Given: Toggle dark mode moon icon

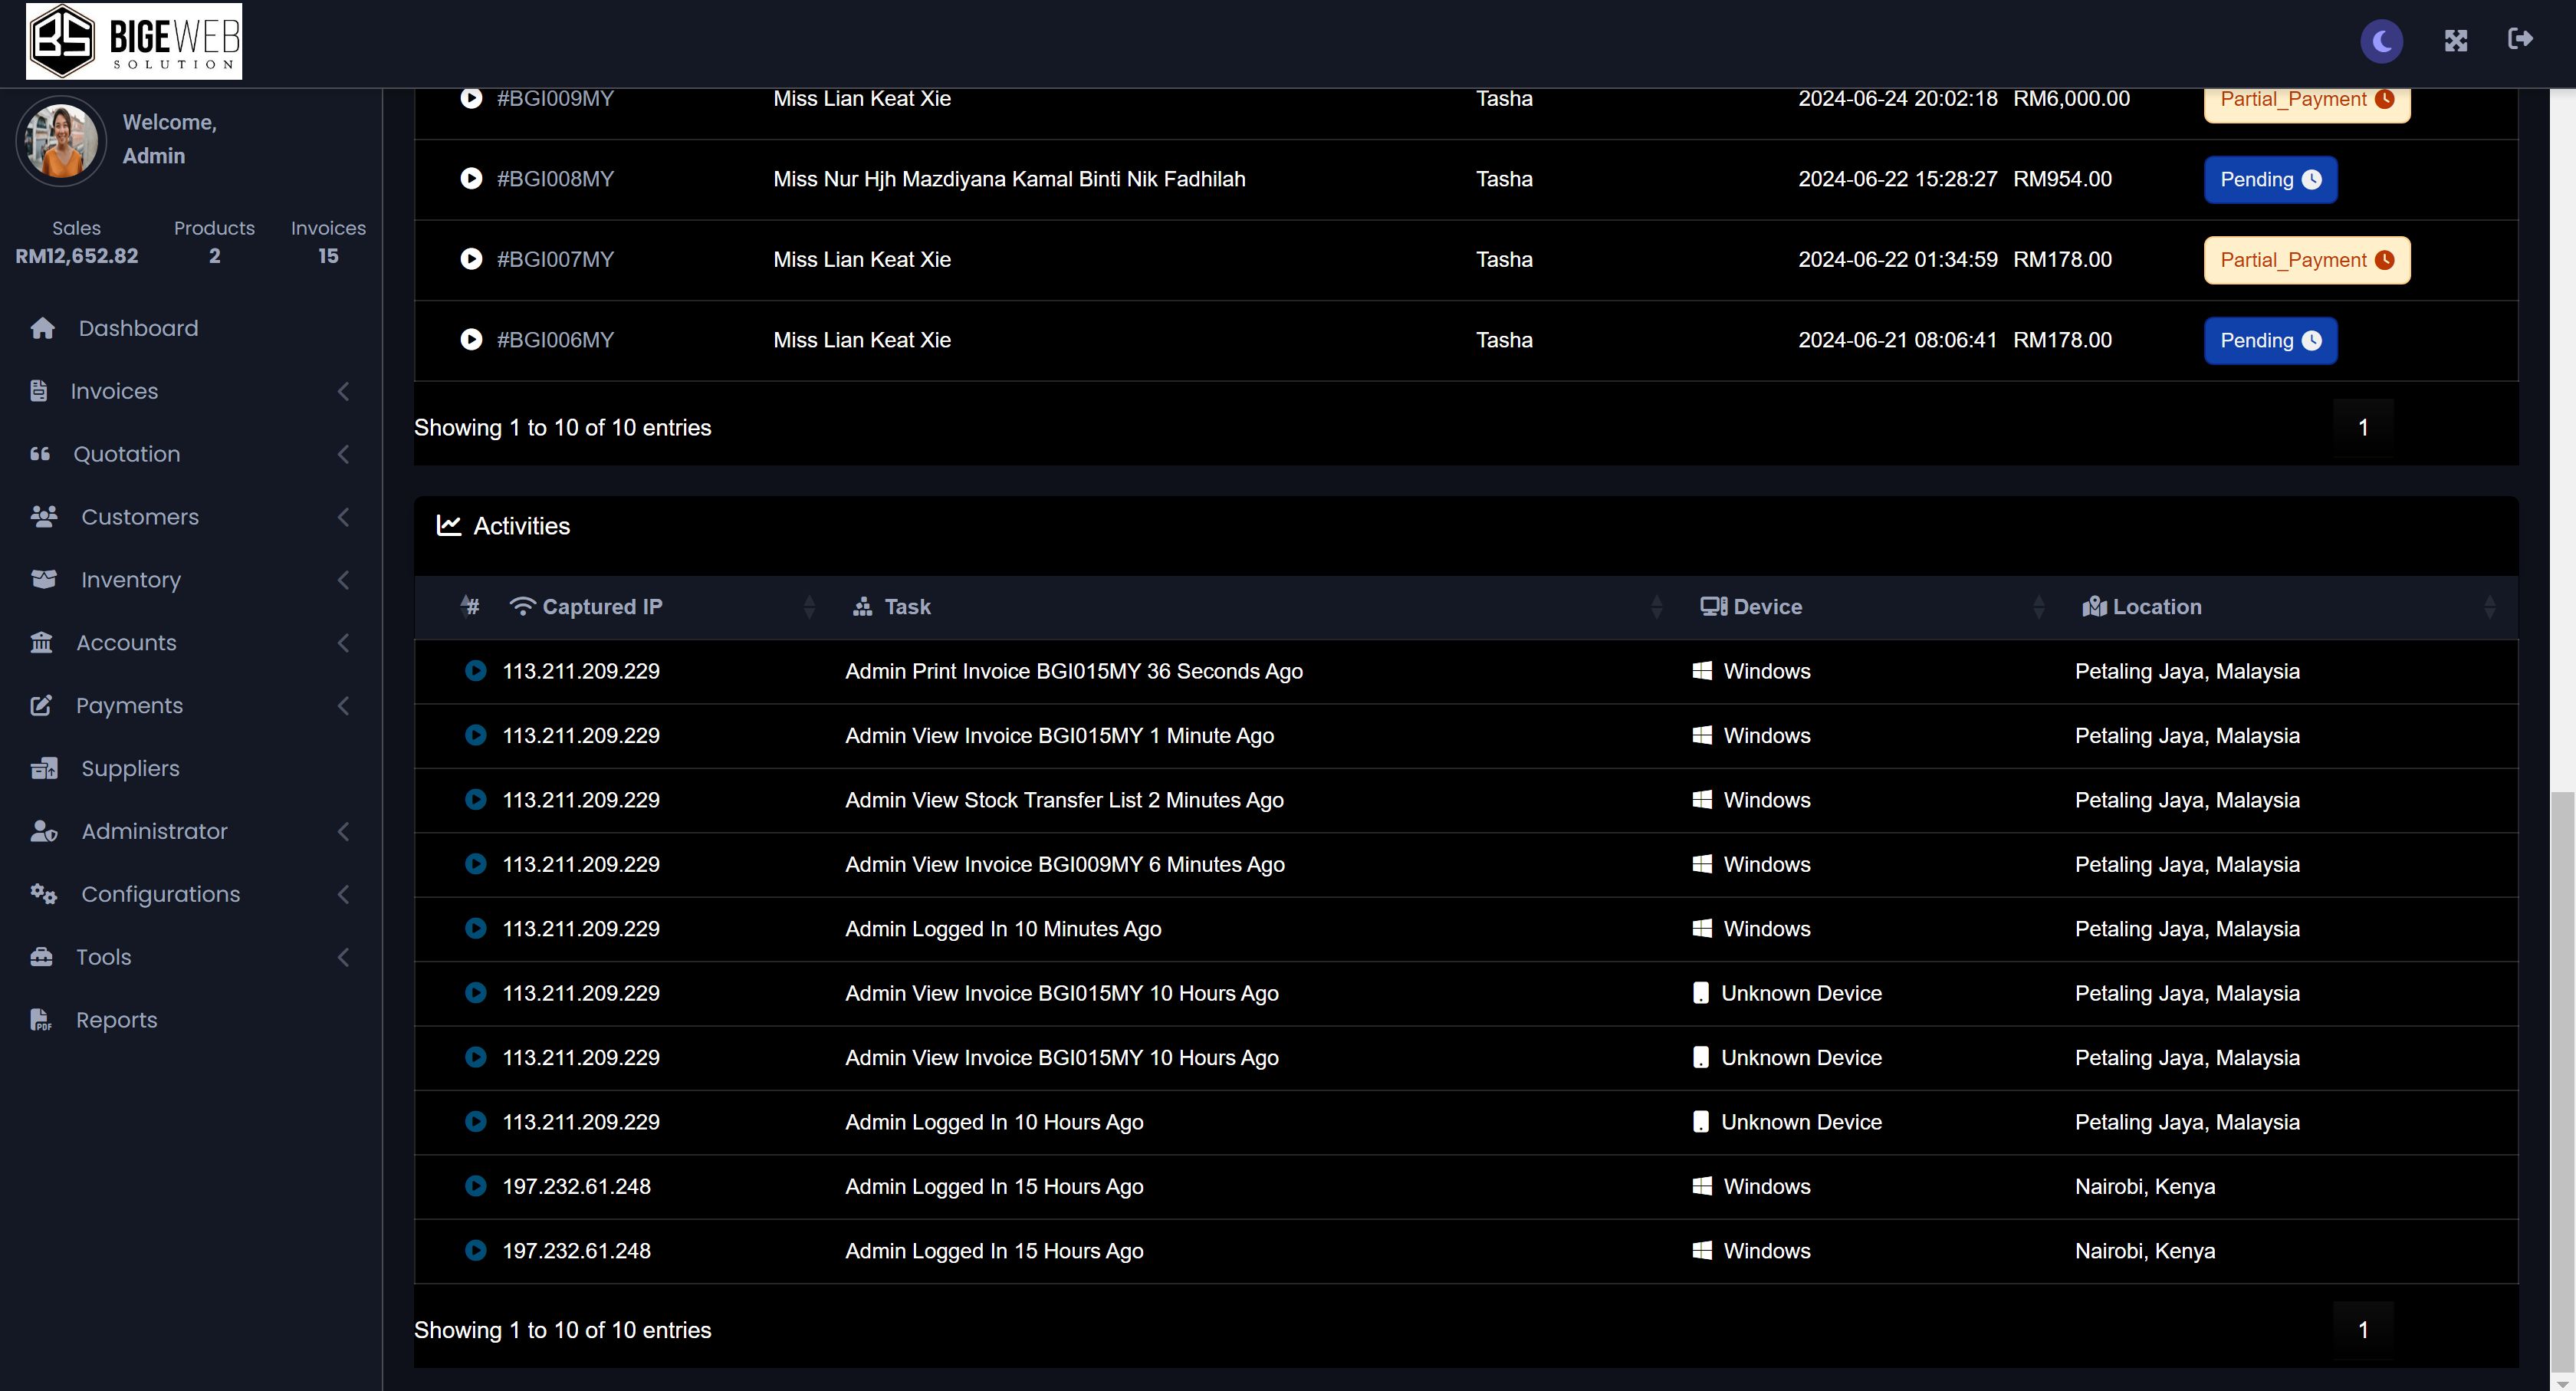Looking at the screenshot, I should tap(2381, 41).
